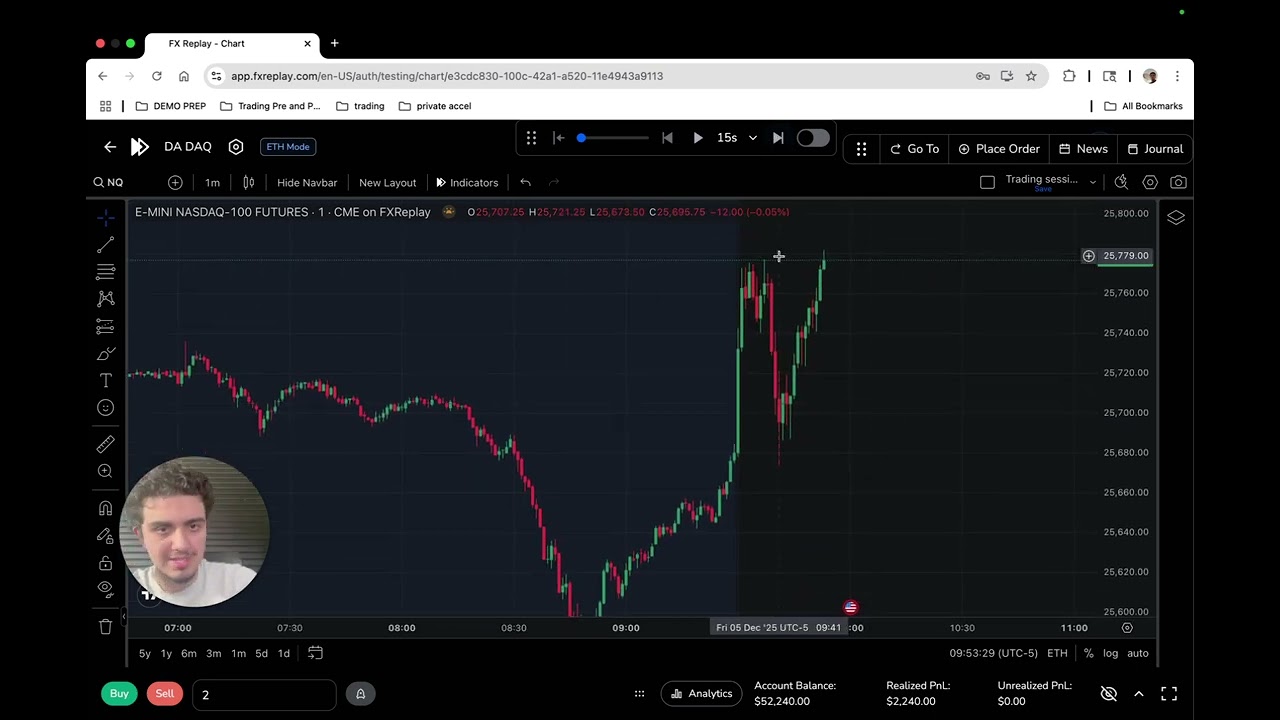This screenshot has width=1280, height=720.
Task: Expand the Trading sessions template dropdown
Action: (x=1092, y=182)
